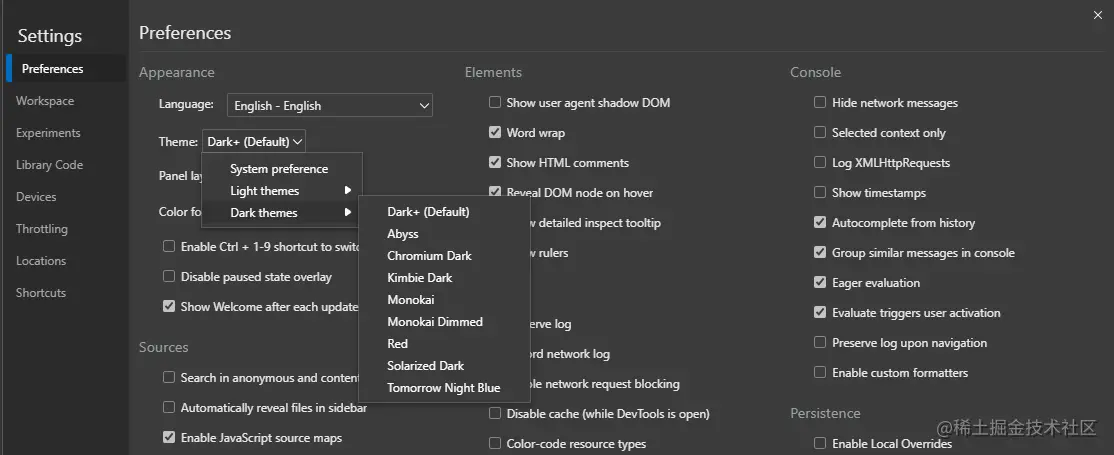
Task: Disable the Word wrap checkbox
Action: [495, 133]
